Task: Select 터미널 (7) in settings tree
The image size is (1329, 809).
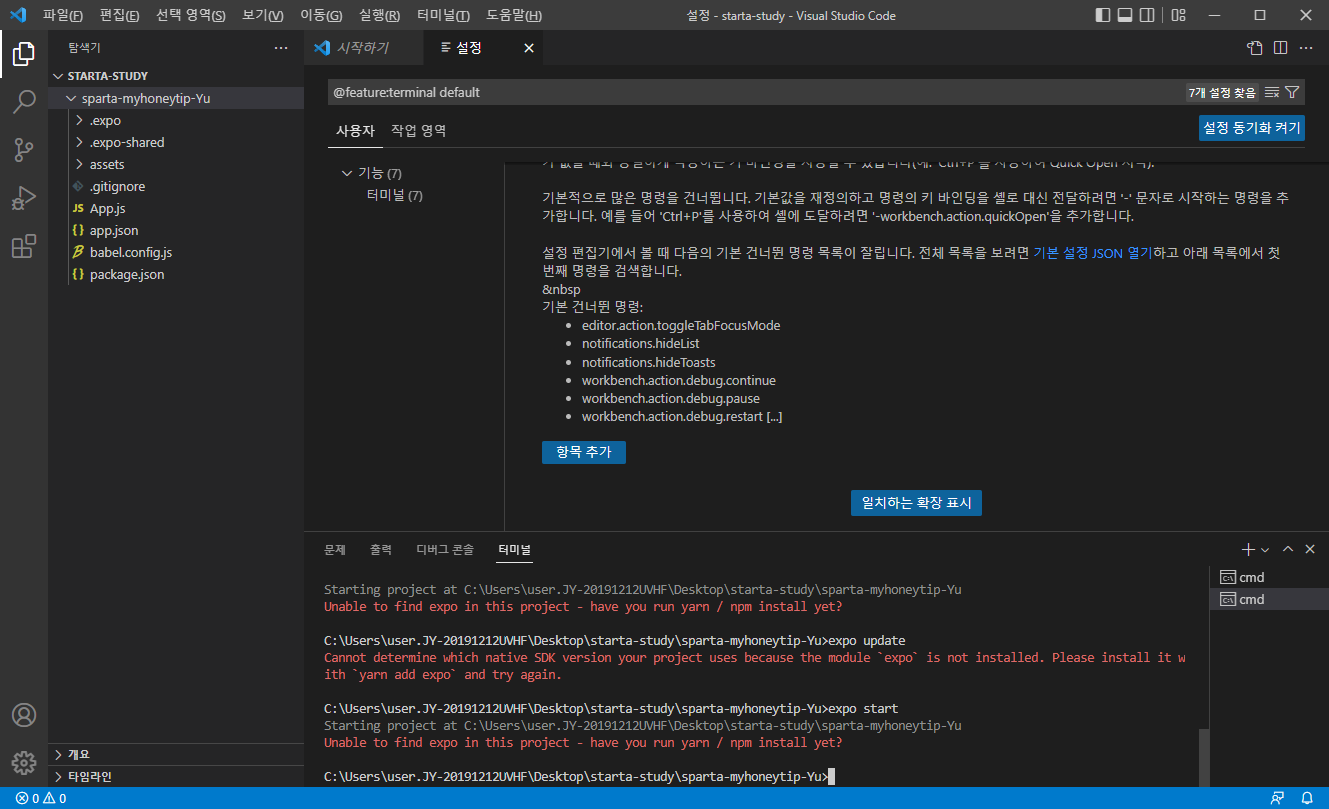Action: pyautogui.click(x=394, y=195)
